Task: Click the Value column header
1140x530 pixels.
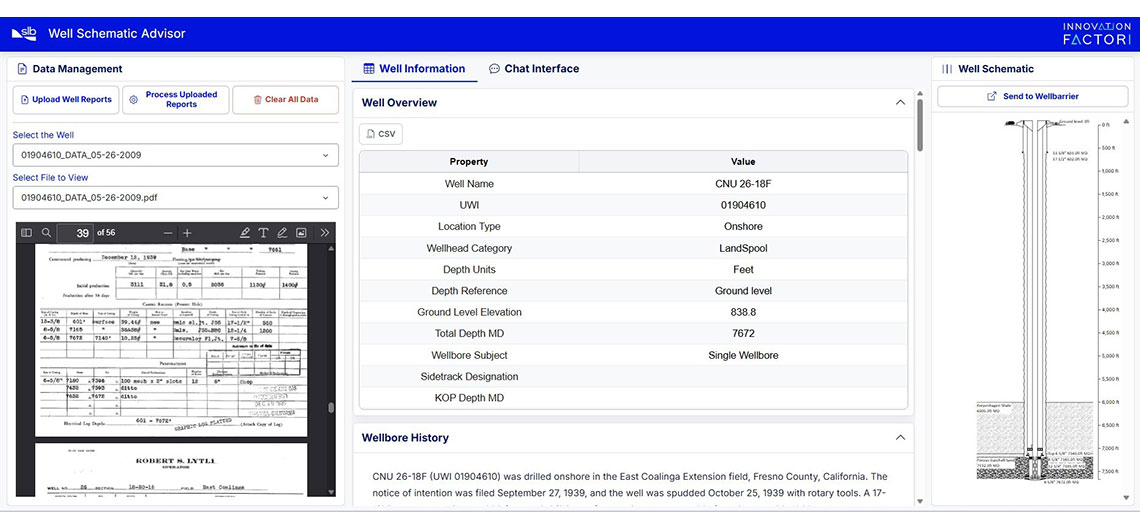Action: pos(743,161)
